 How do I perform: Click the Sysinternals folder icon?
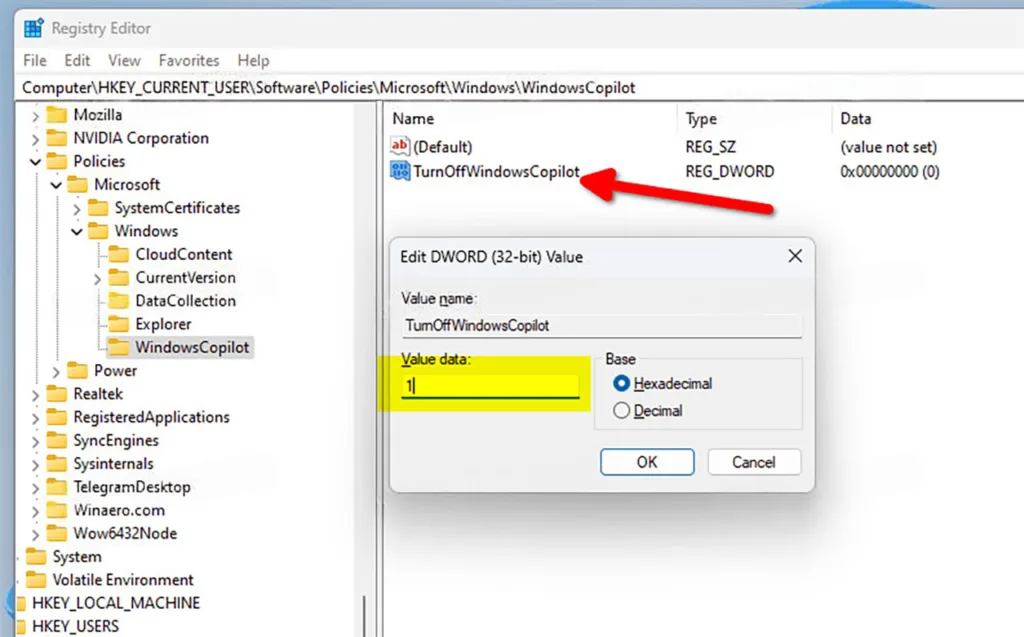pos(57,464)
